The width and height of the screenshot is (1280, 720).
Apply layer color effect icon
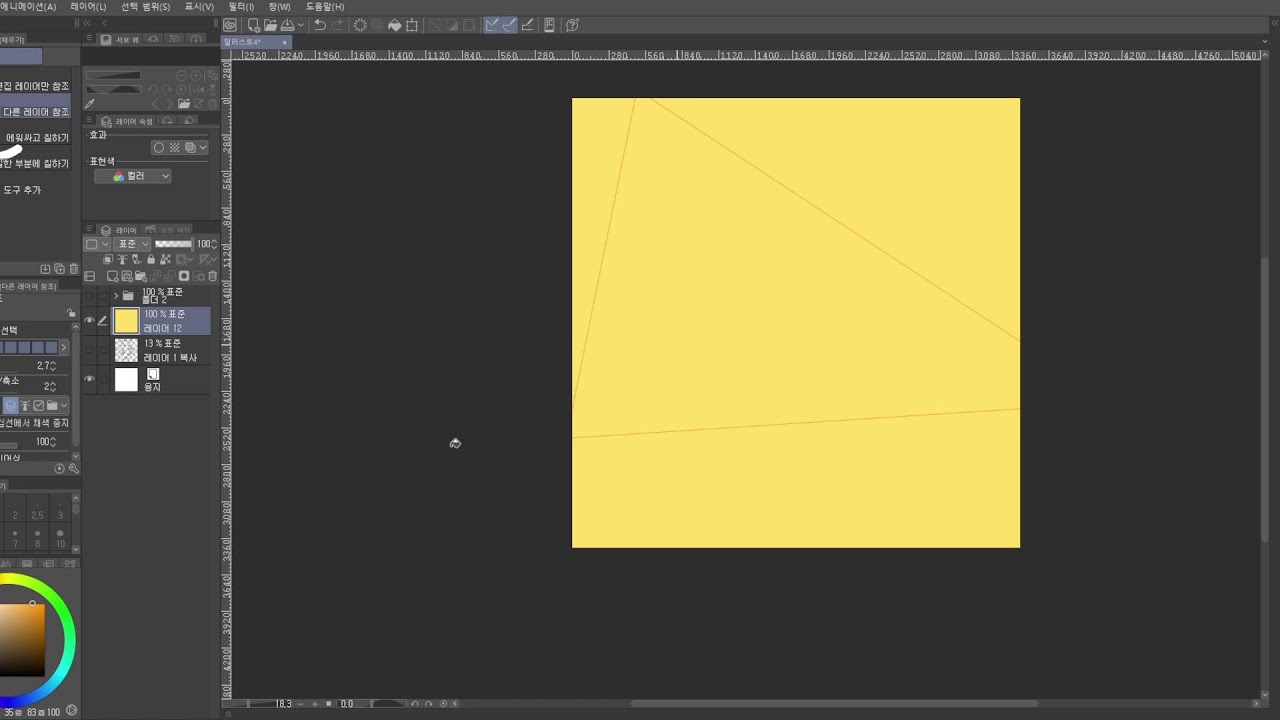pos(190,147)
